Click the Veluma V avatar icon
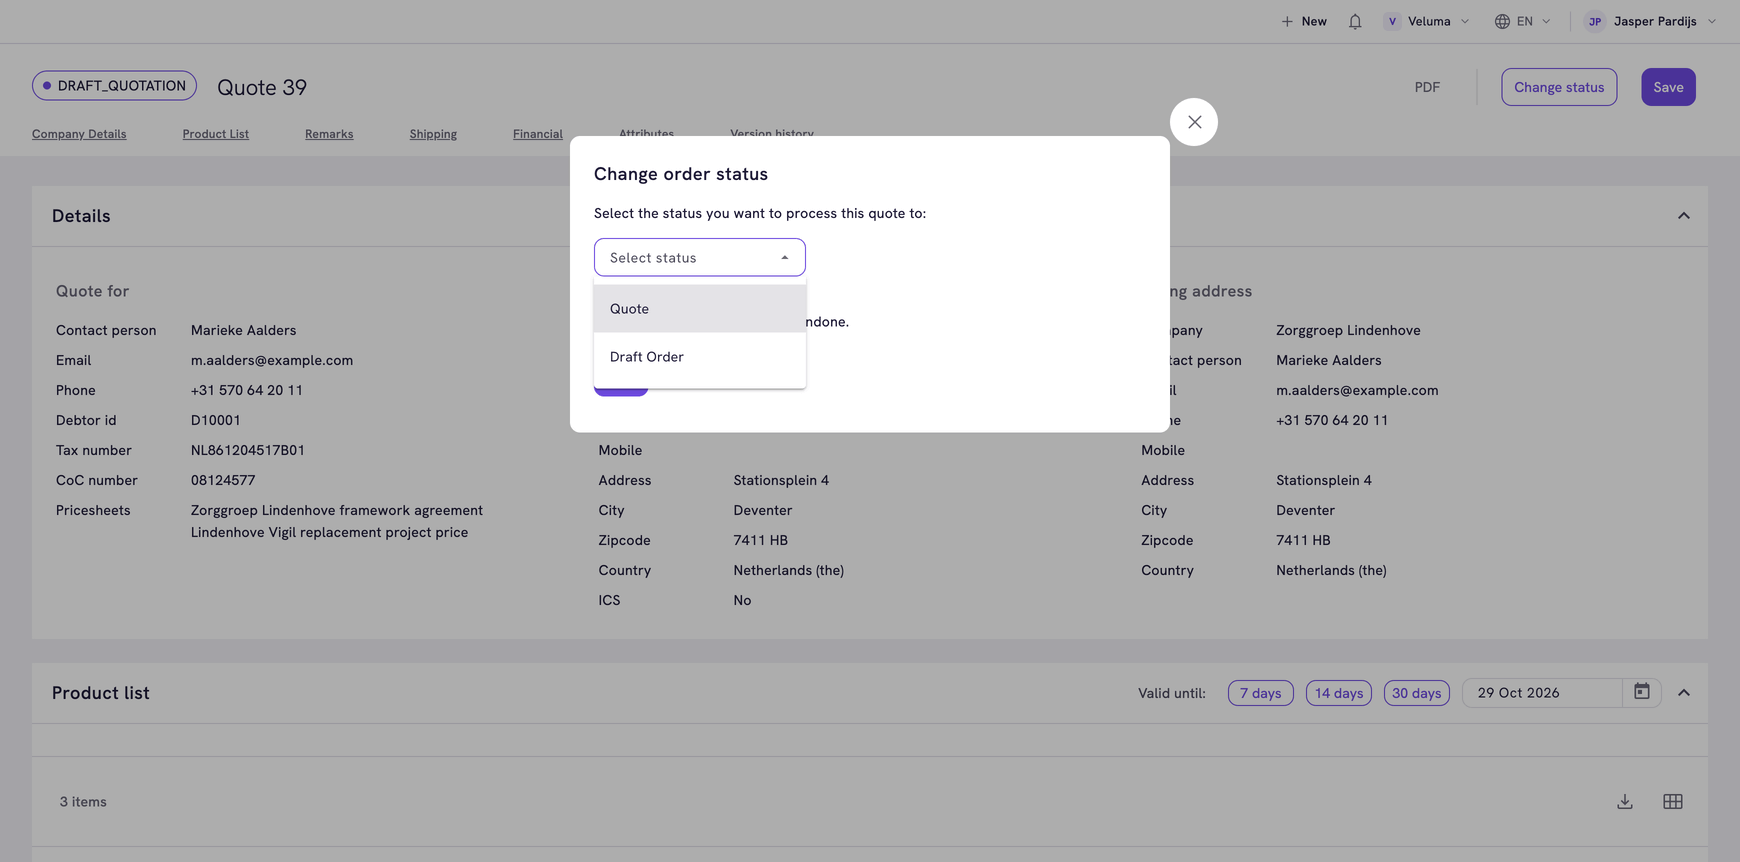 click(x=1392, y=21)
